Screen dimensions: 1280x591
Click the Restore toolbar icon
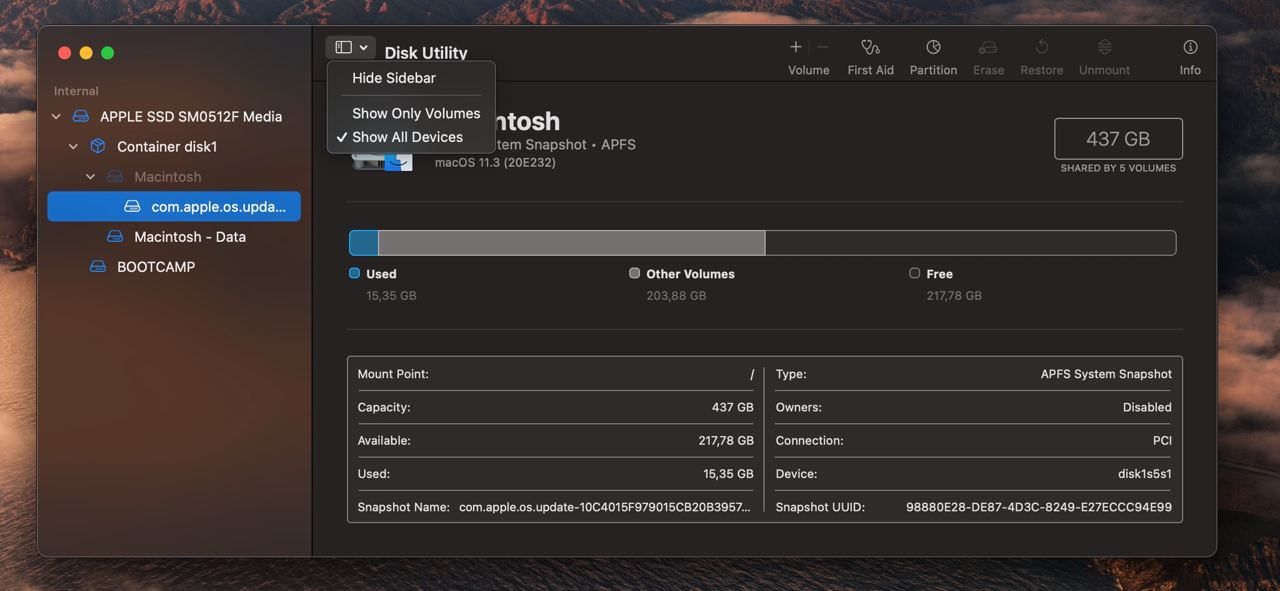(1041, 47)
